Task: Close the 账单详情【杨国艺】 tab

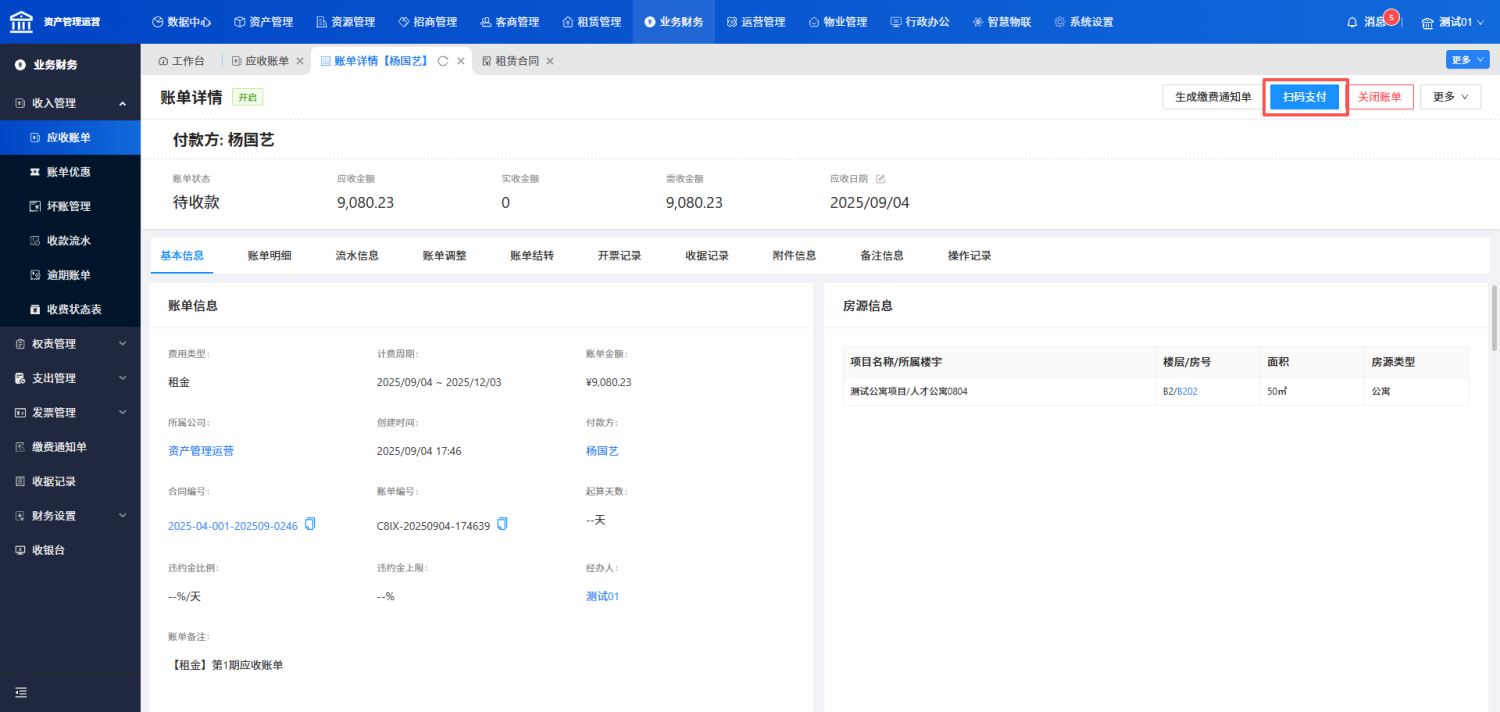Action: 461,61
